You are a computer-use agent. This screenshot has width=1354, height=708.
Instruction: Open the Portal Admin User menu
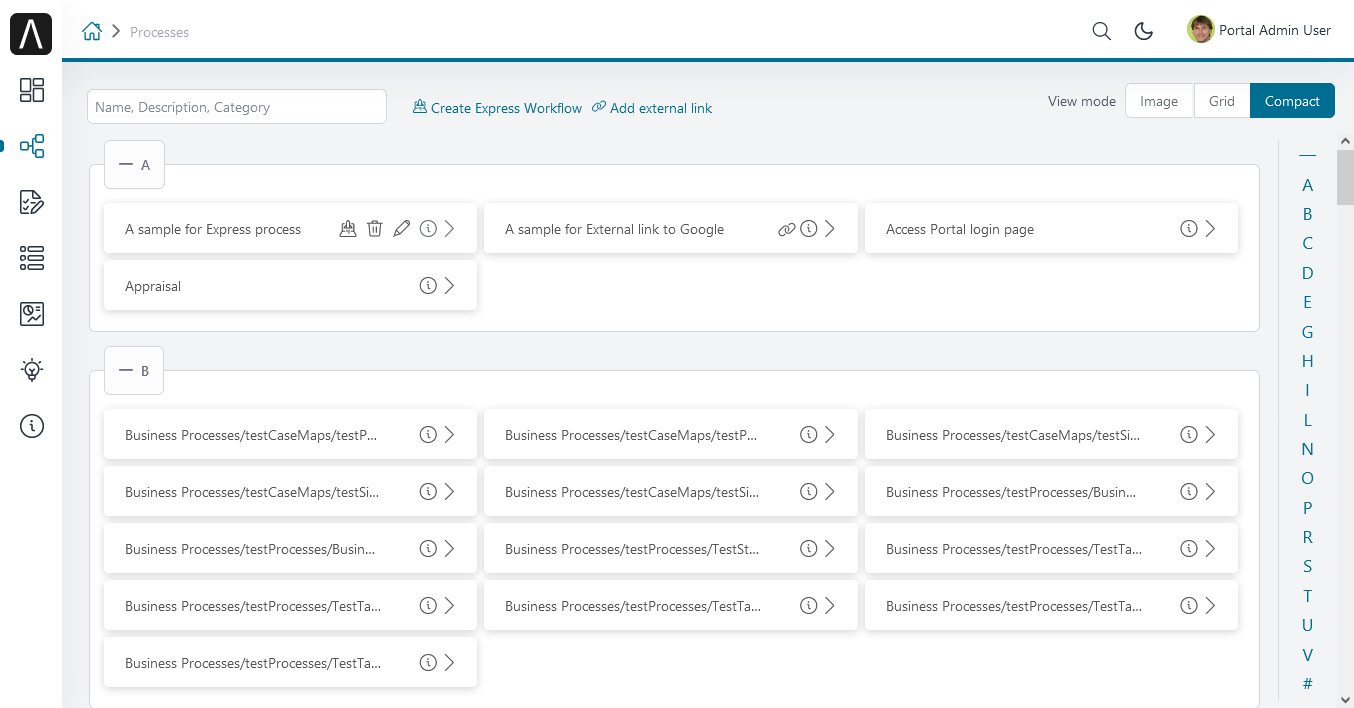pos(1259,30)
